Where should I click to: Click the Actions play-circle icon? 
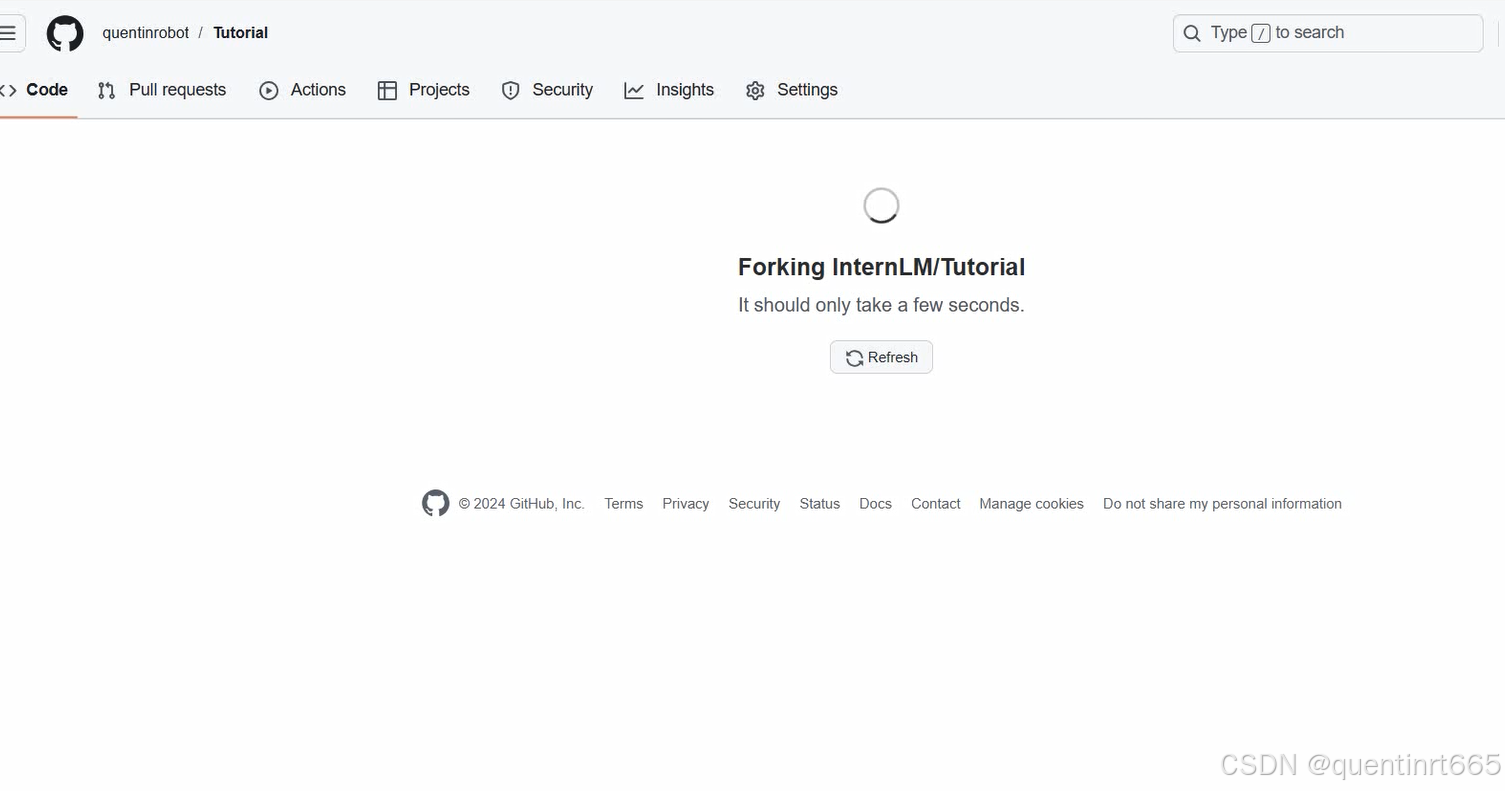click(269, 90)
